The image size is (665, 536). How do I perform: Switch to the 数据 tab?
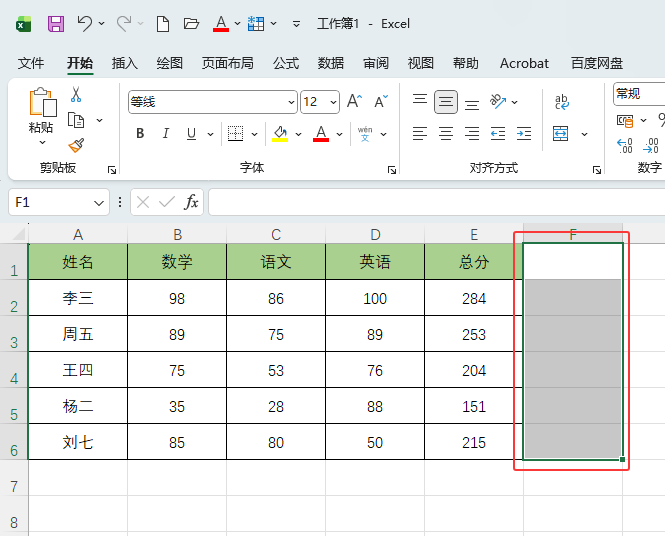(331, 63)
